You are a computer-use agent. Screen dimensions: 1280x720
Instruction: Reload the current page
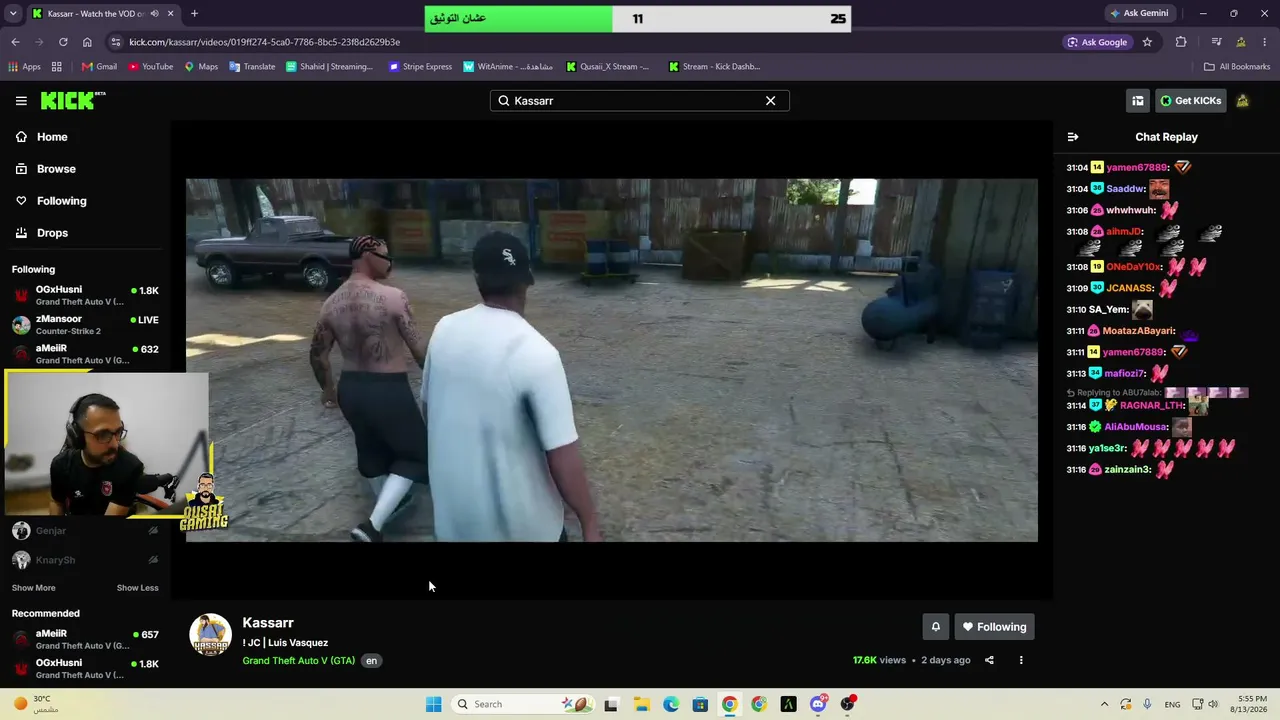coord(63,42)
